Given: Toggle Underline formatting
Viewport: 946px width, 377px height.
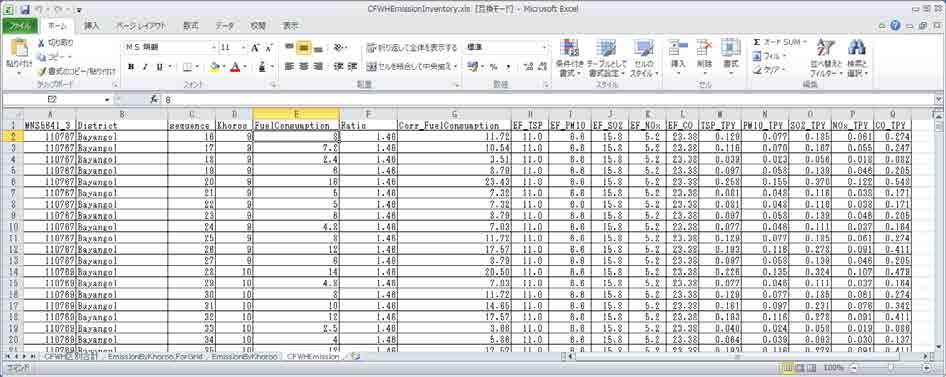Looking at the screenshot, I should point(159,67).
